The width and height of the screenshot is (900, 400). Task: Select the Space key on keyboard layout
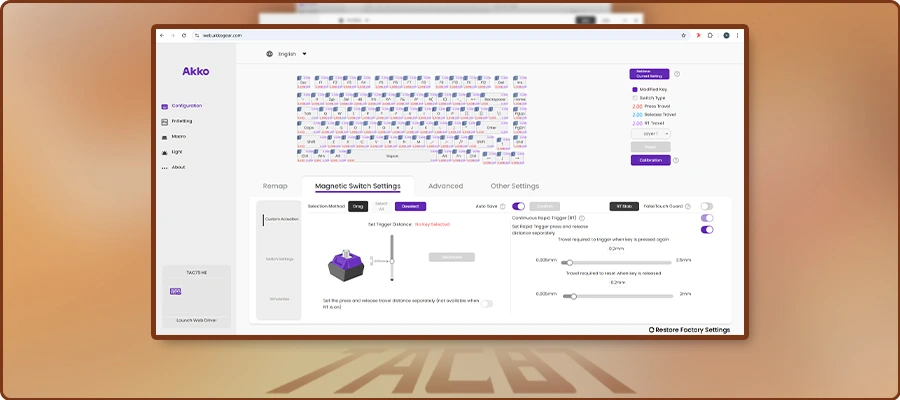click(393, 156)
